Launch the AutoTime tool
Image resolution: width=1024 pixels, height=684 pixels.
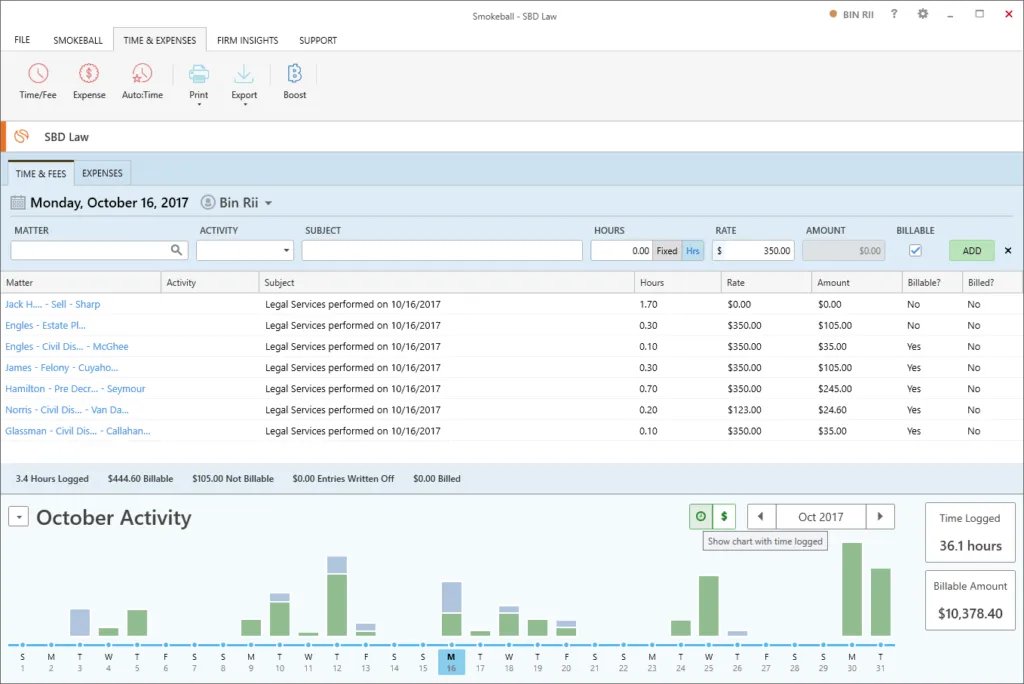pos(141,80)
